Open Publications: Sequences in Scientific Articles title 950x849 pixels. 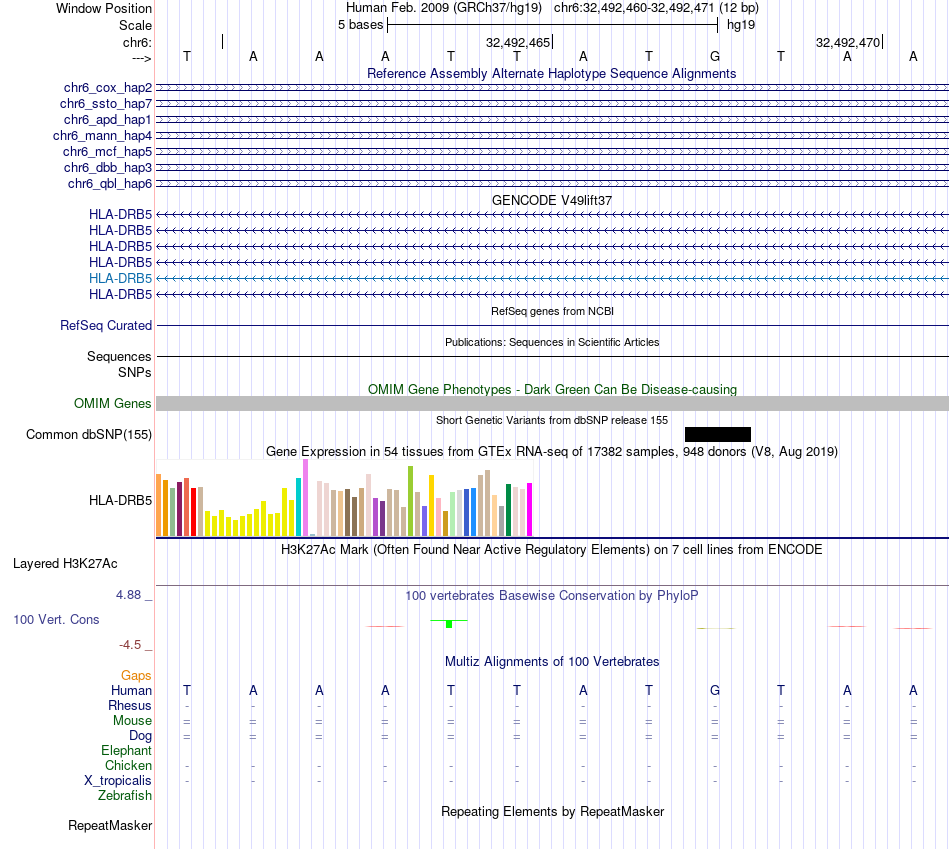click(552, 342)
